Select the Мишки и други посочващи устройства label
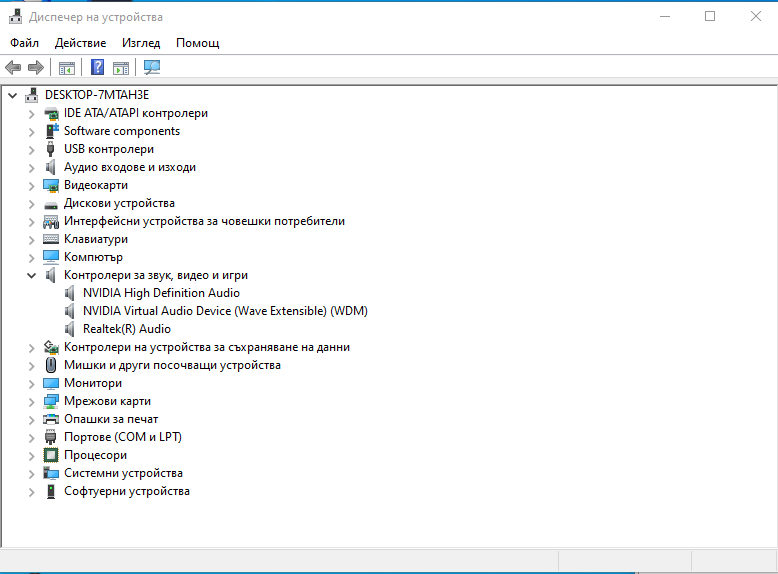Image resolution: width=778 pixels, height=574 pixels. (x=172, y=365)
